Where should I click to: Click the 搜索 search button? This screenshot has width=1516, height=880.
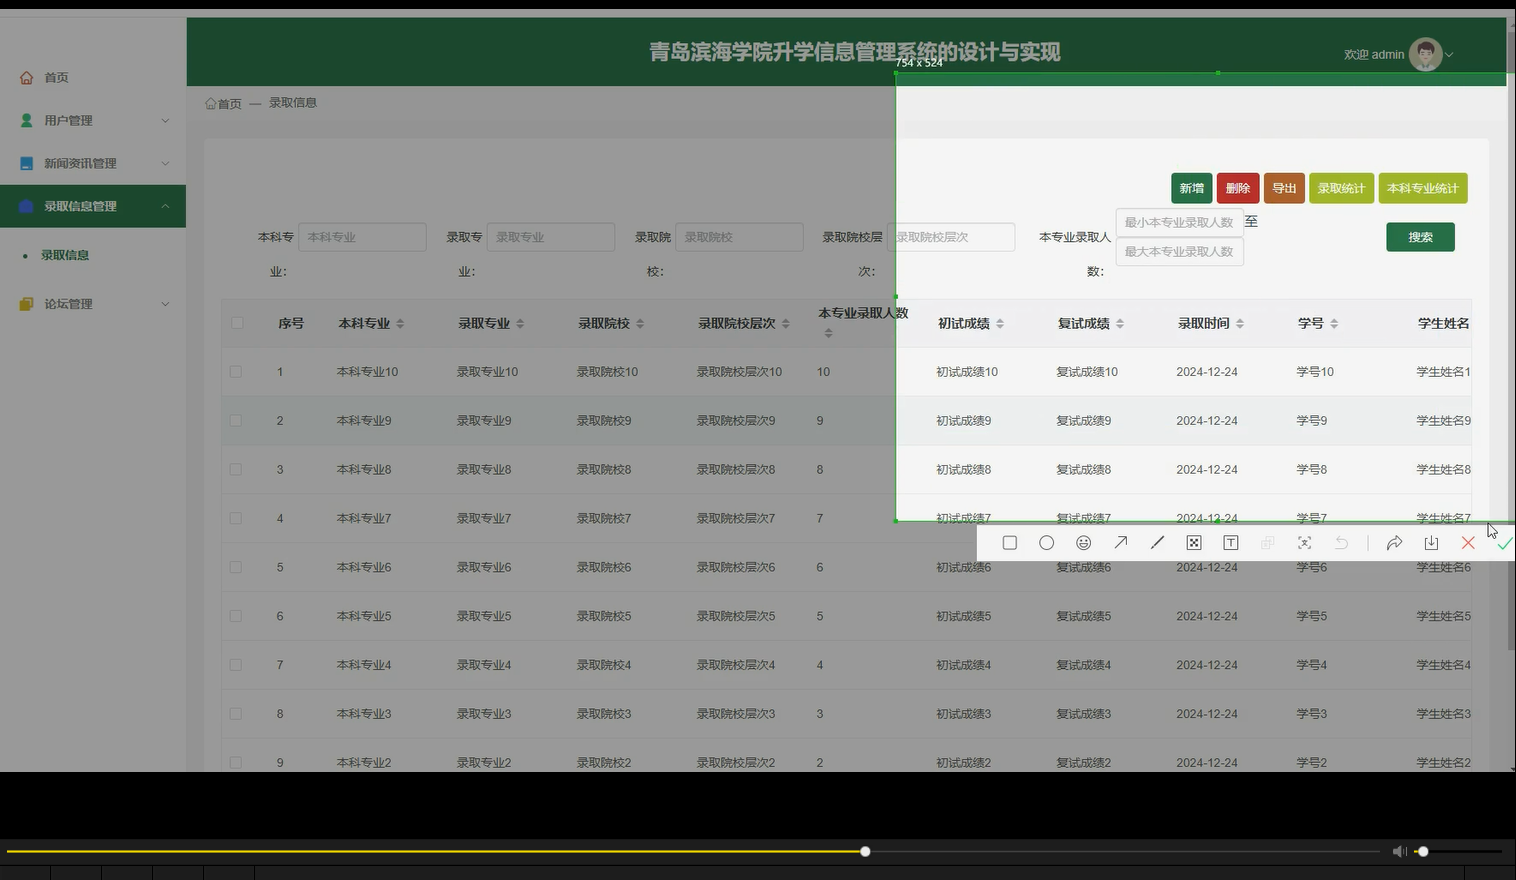1419,237
